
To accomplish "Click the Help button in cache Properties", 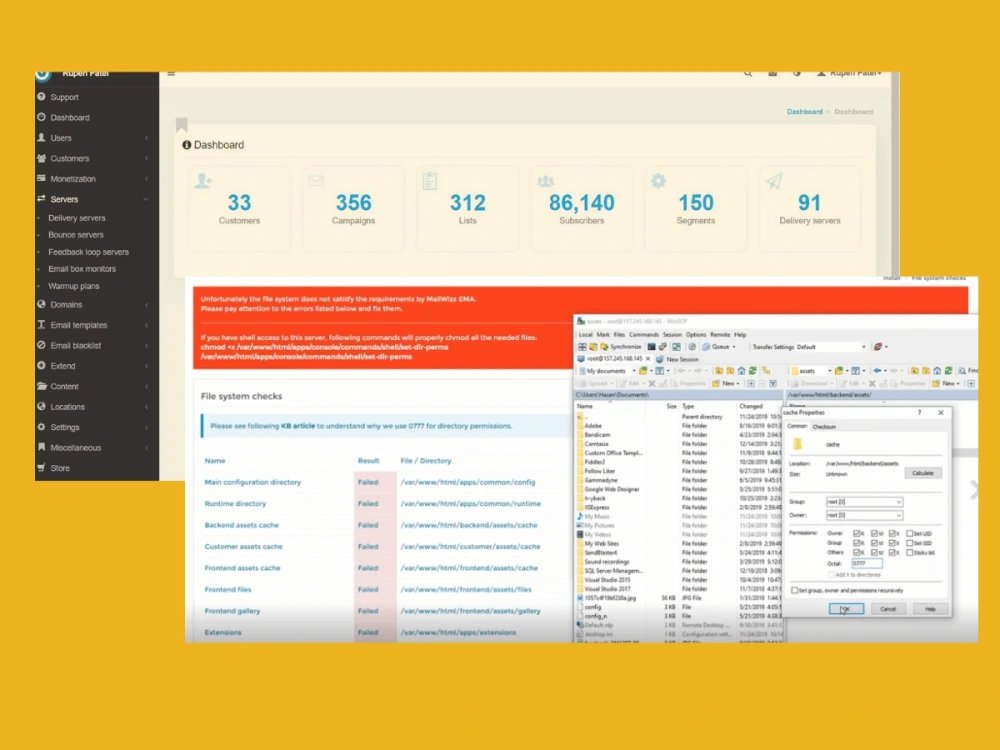I will (930, 609).
